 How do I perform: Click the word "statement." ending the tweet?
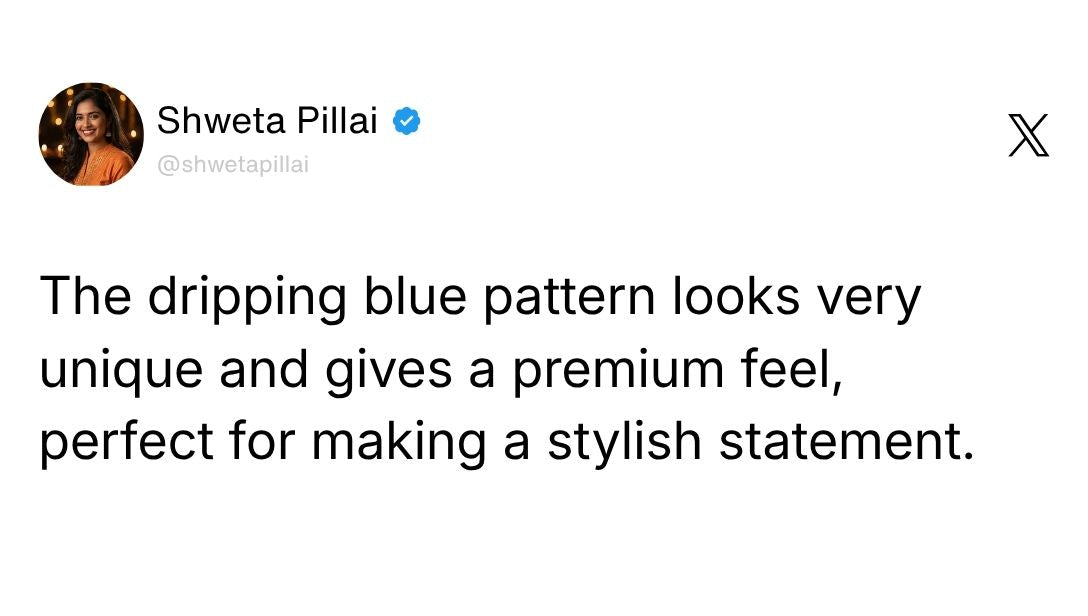(x=846, y=441)
